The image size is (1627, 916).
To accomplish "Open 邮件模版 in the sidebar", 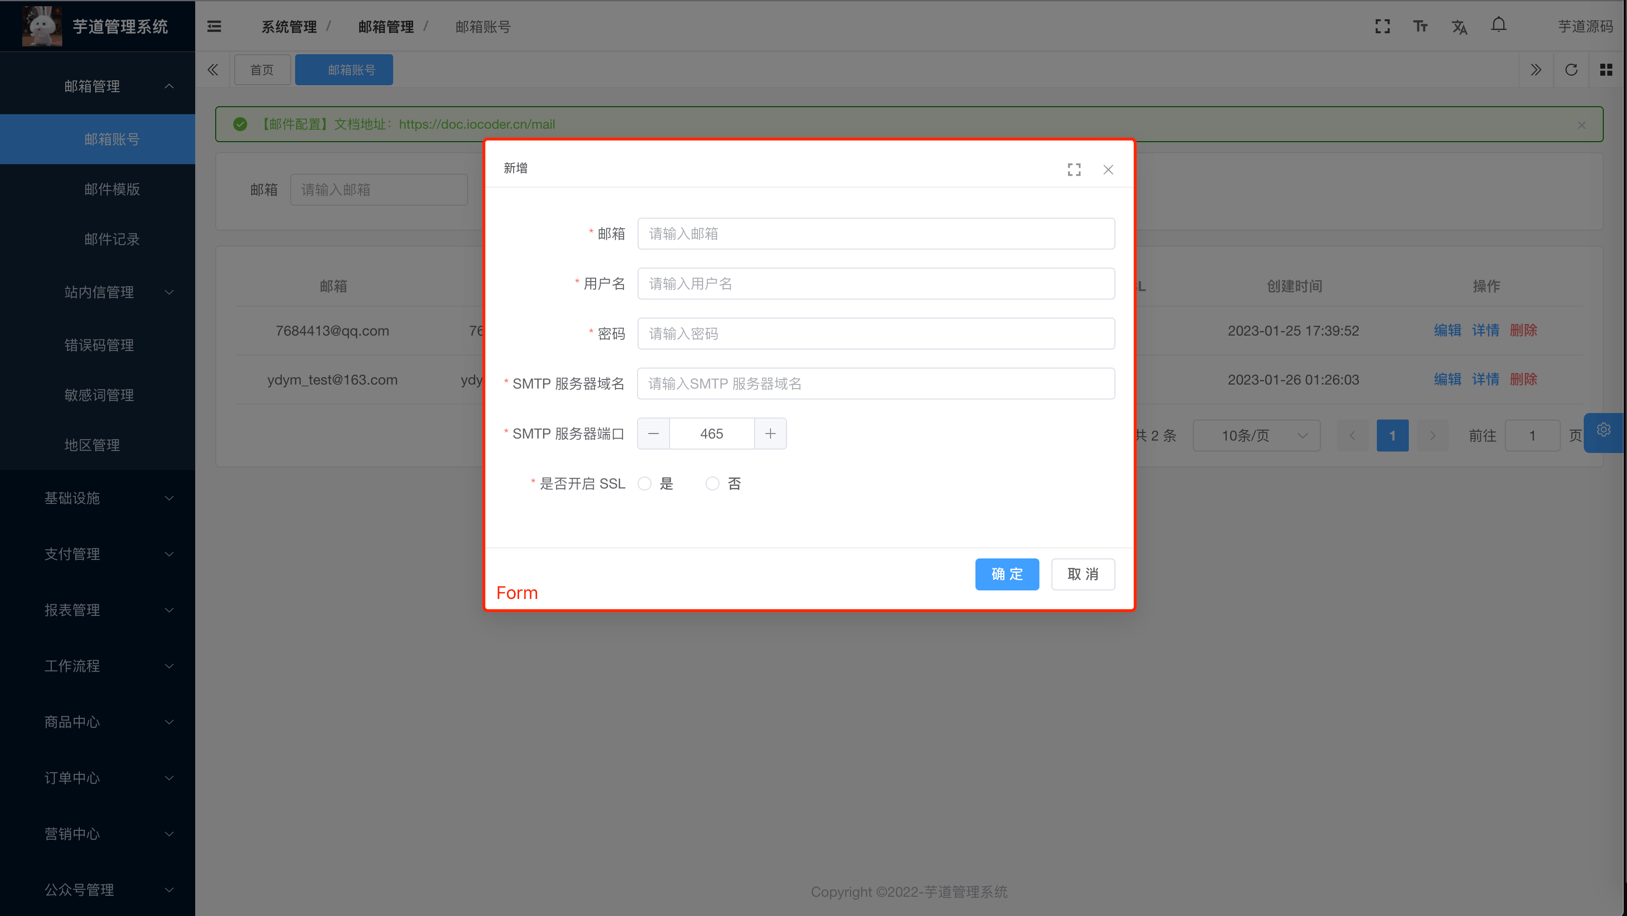I will (x=112, y=189).
